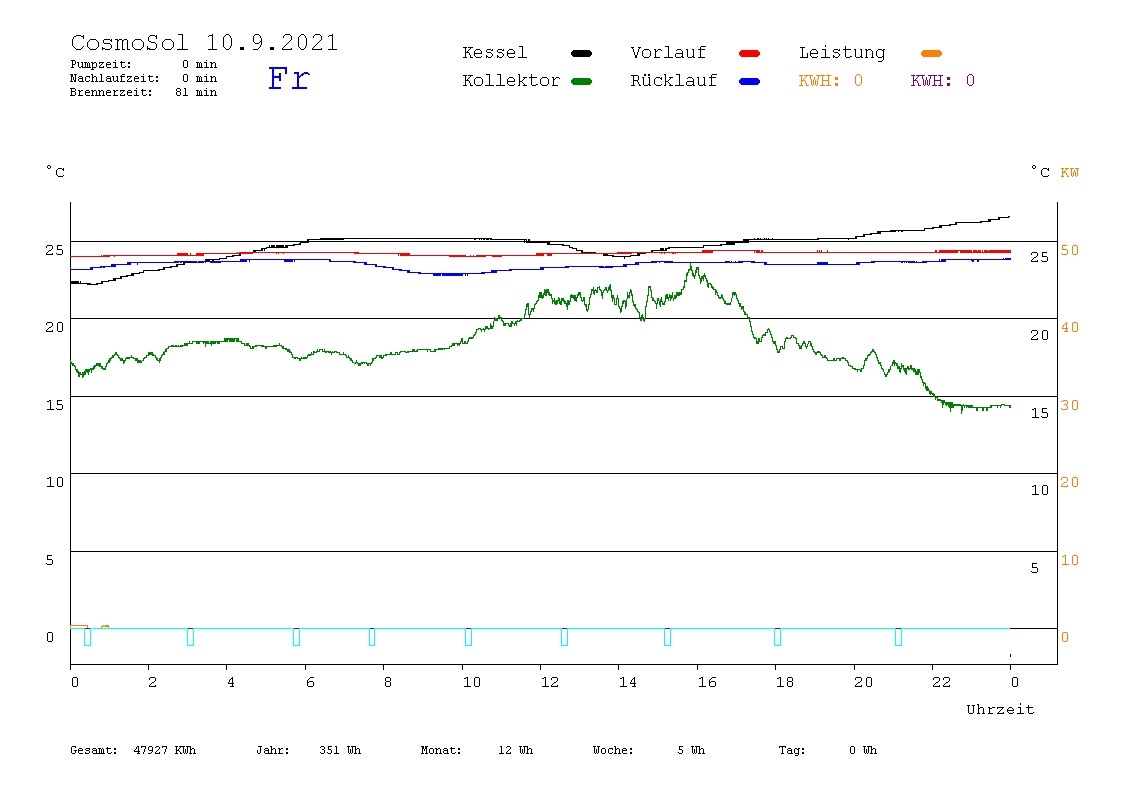Click hour '22' on the time axis
The width and height of the screenshot is (1148, 812).
942,682
